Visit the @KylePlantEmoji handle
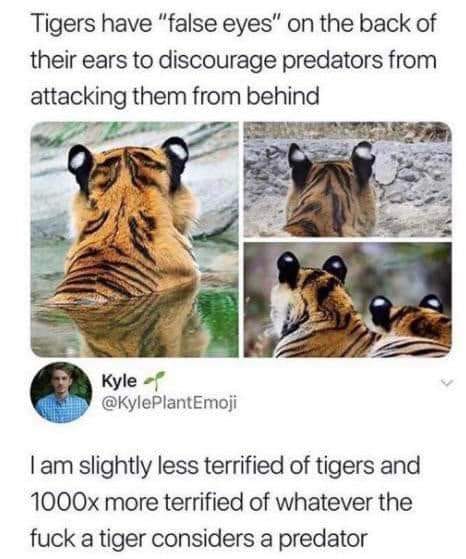 (x=169, y=403)
